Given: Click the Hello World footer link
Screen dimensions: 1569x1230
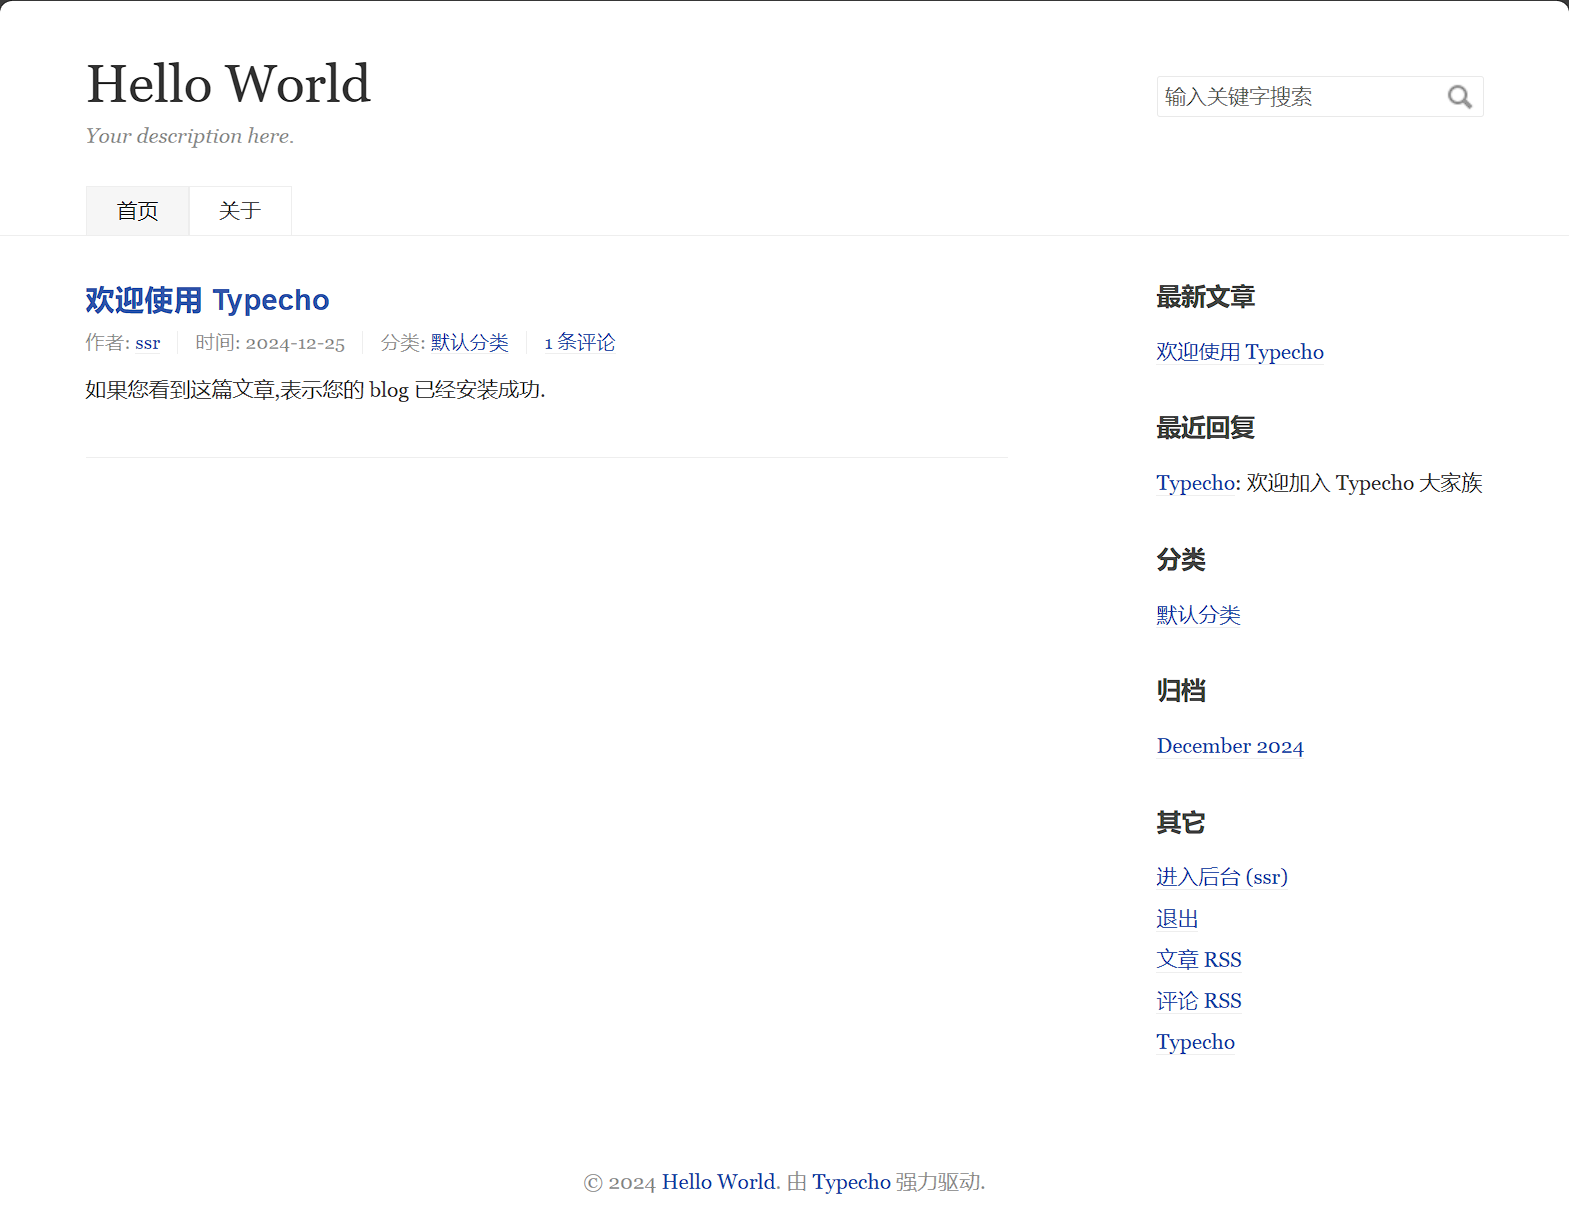Looking at the screenshot, I should pos(718,1182).
